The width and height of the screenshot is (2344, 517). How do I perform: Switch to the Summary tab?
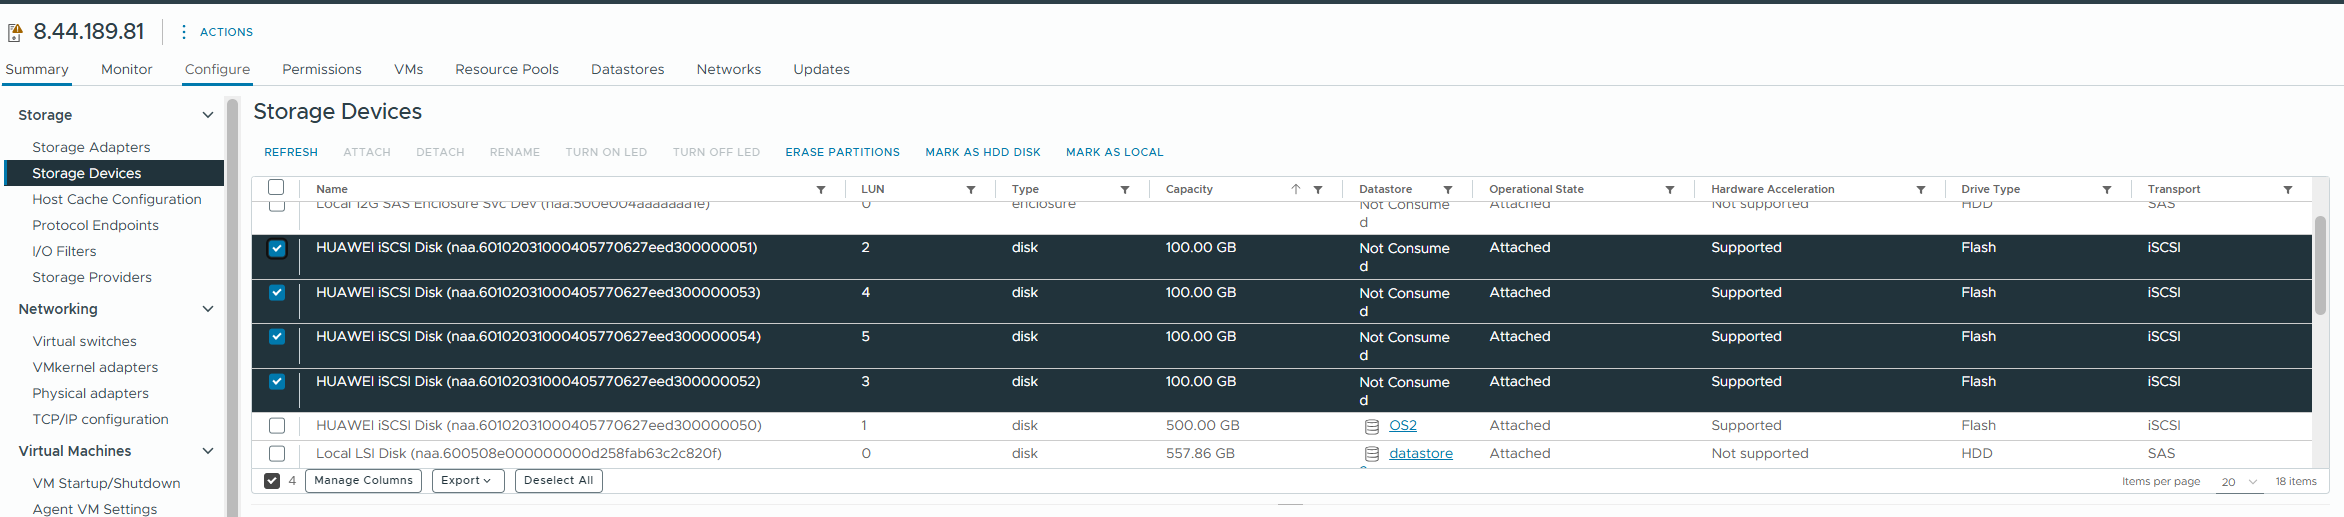click(x=37, y=69)
